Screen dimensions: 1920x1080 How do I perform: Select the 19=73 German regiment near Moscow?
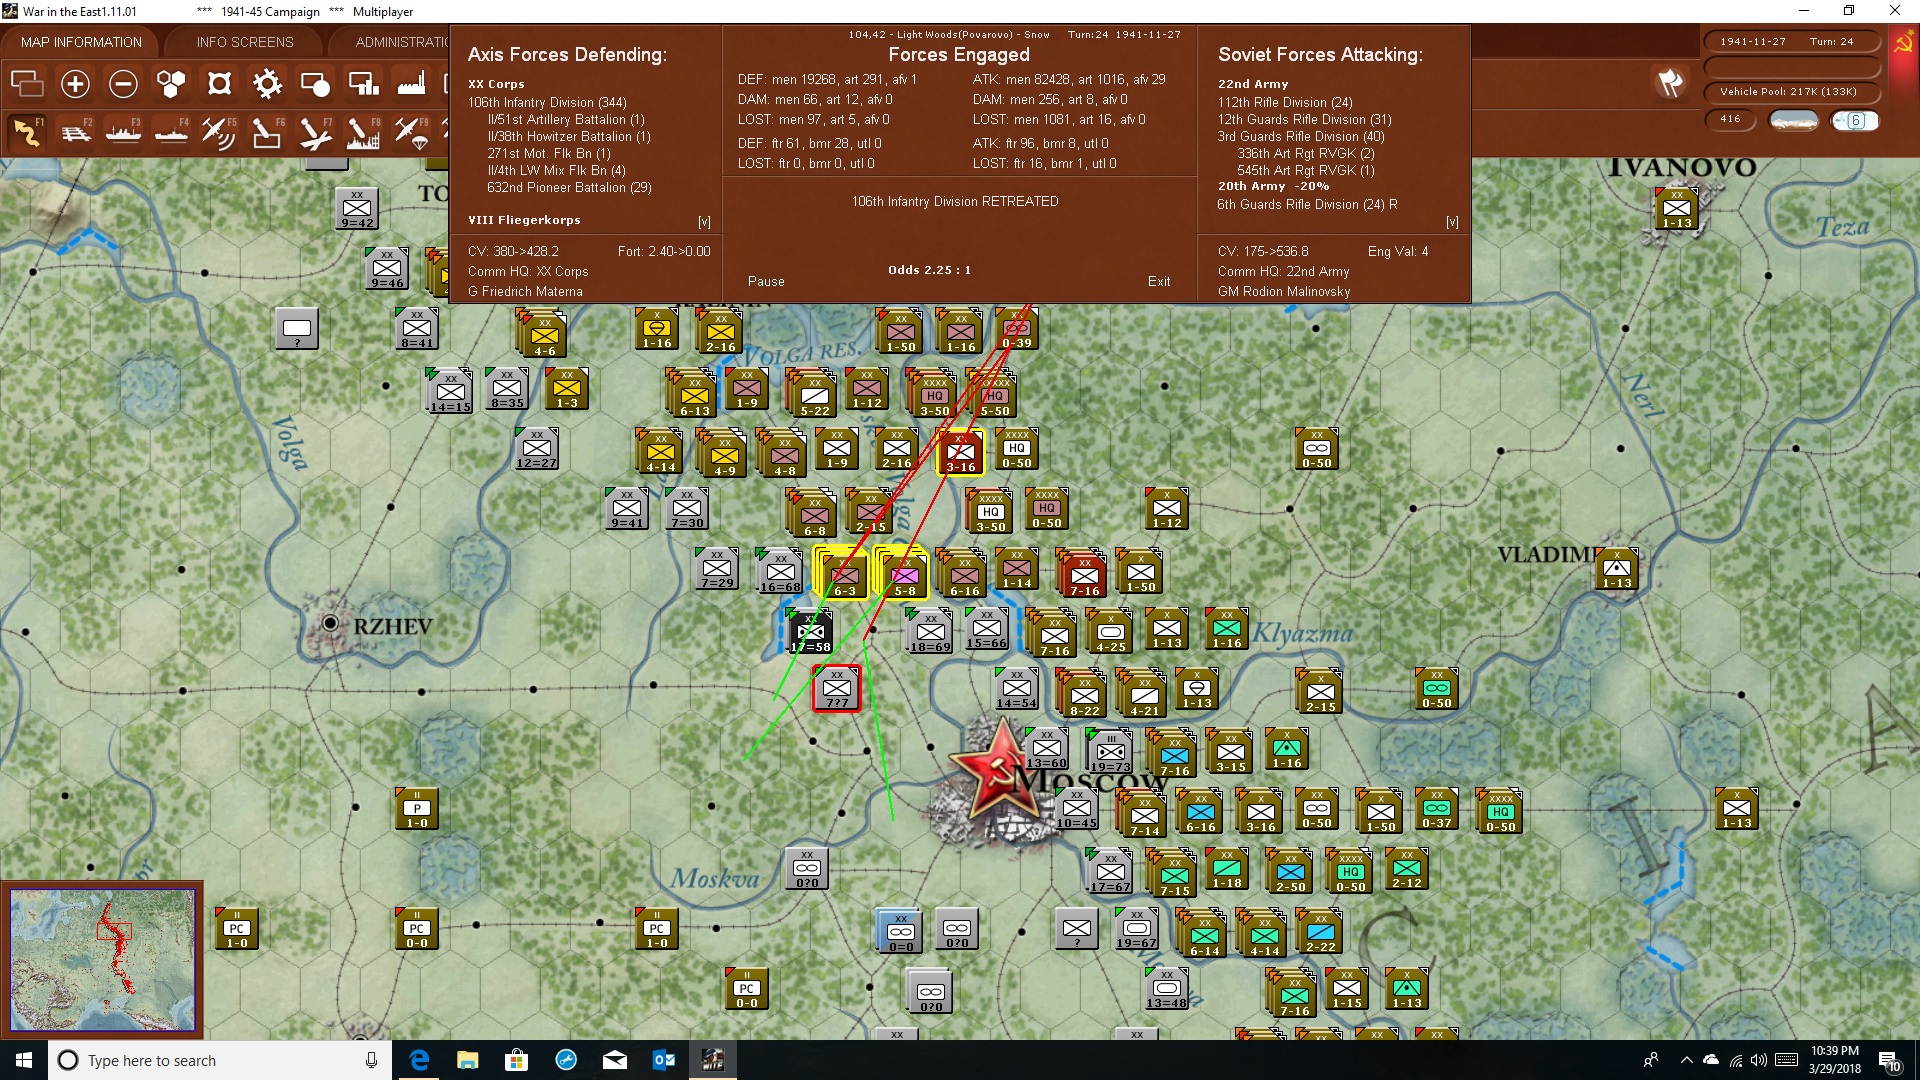1111,752
